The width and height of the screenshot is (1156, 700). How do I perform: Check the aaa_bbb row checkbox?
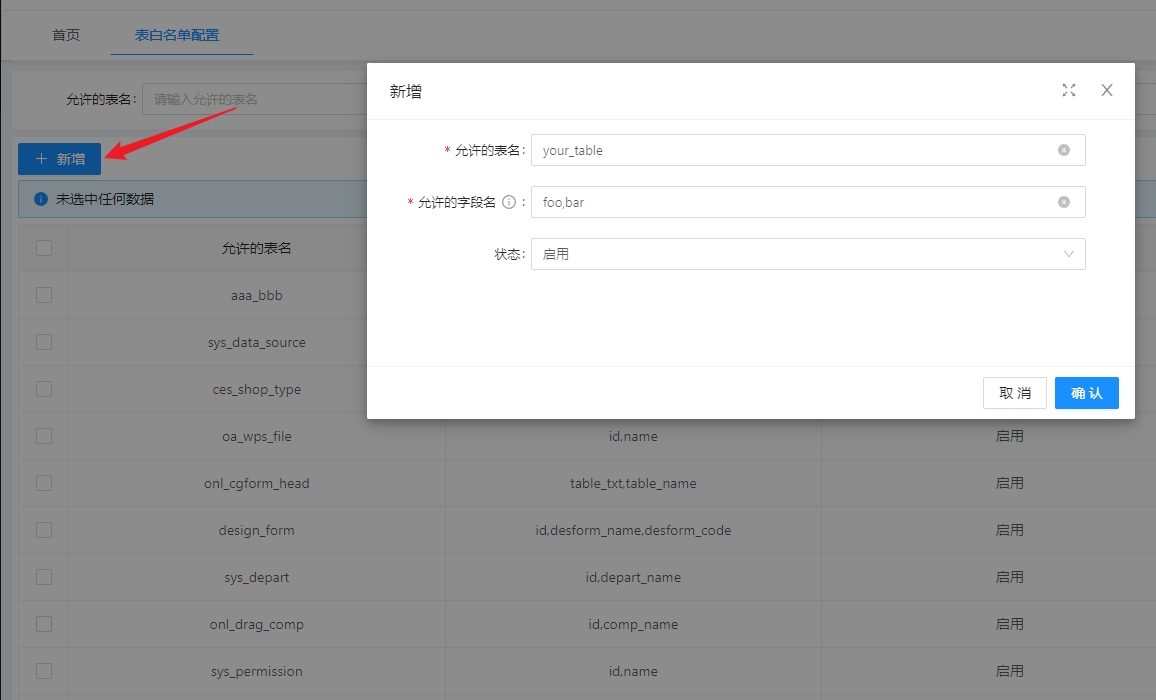pos(44,295)
